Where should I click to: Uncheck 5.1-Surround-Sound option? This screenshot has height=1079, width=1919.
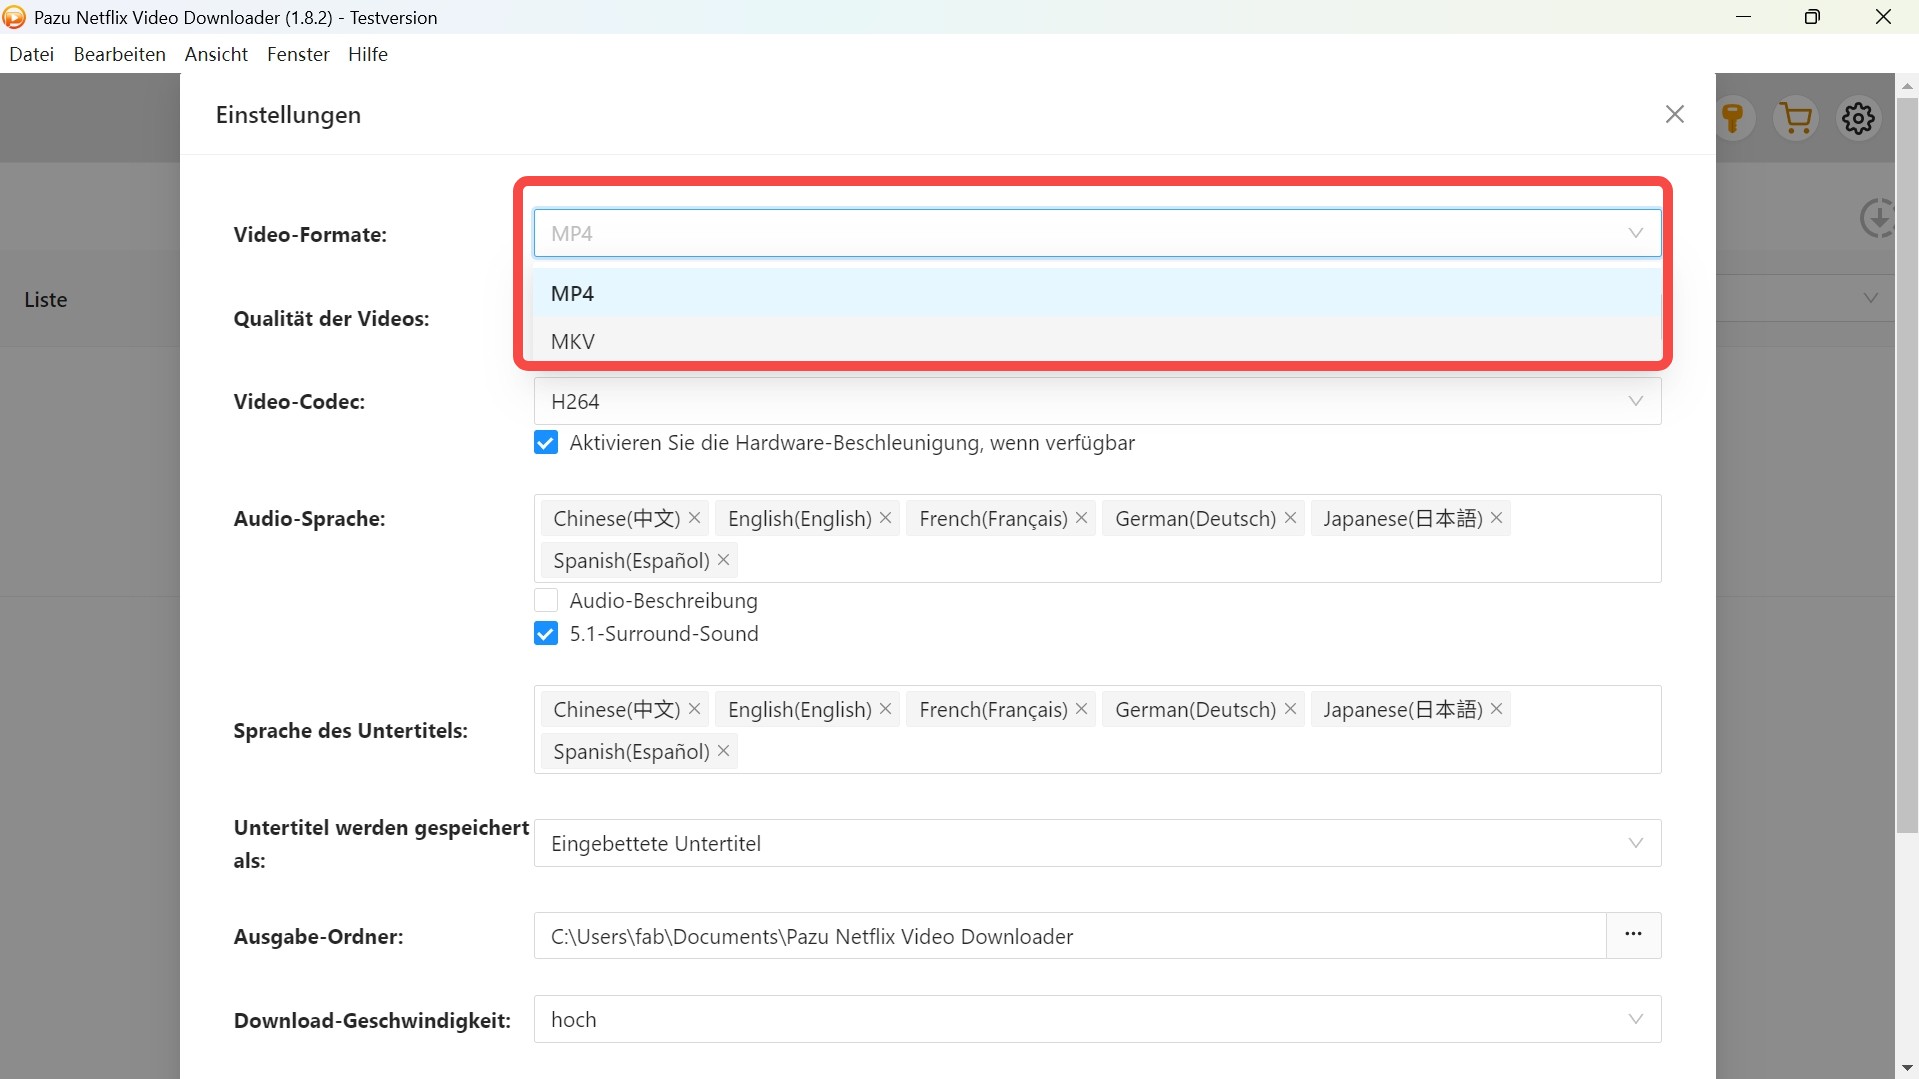tap(546, 634)
